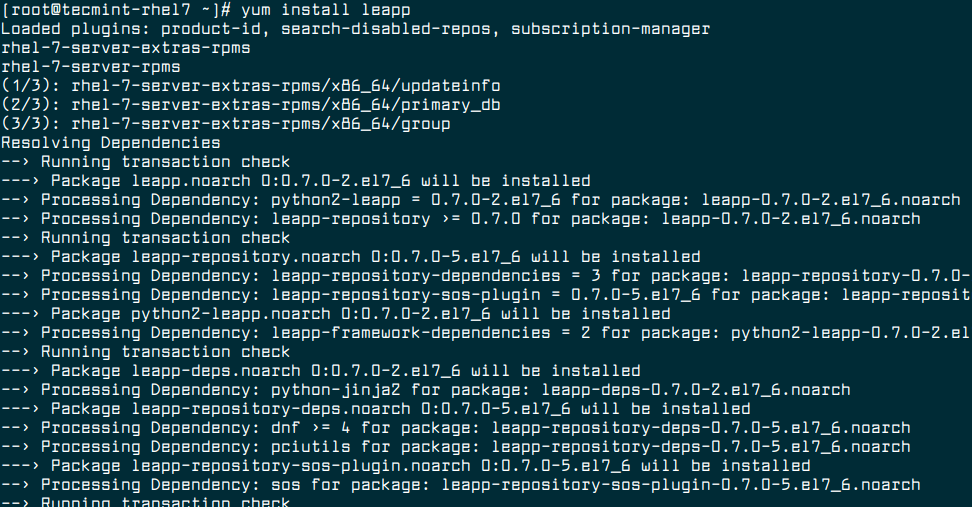Click the 'Package leapp.noarch' install line
Screen dimensions: 972x507
[296, 181]
